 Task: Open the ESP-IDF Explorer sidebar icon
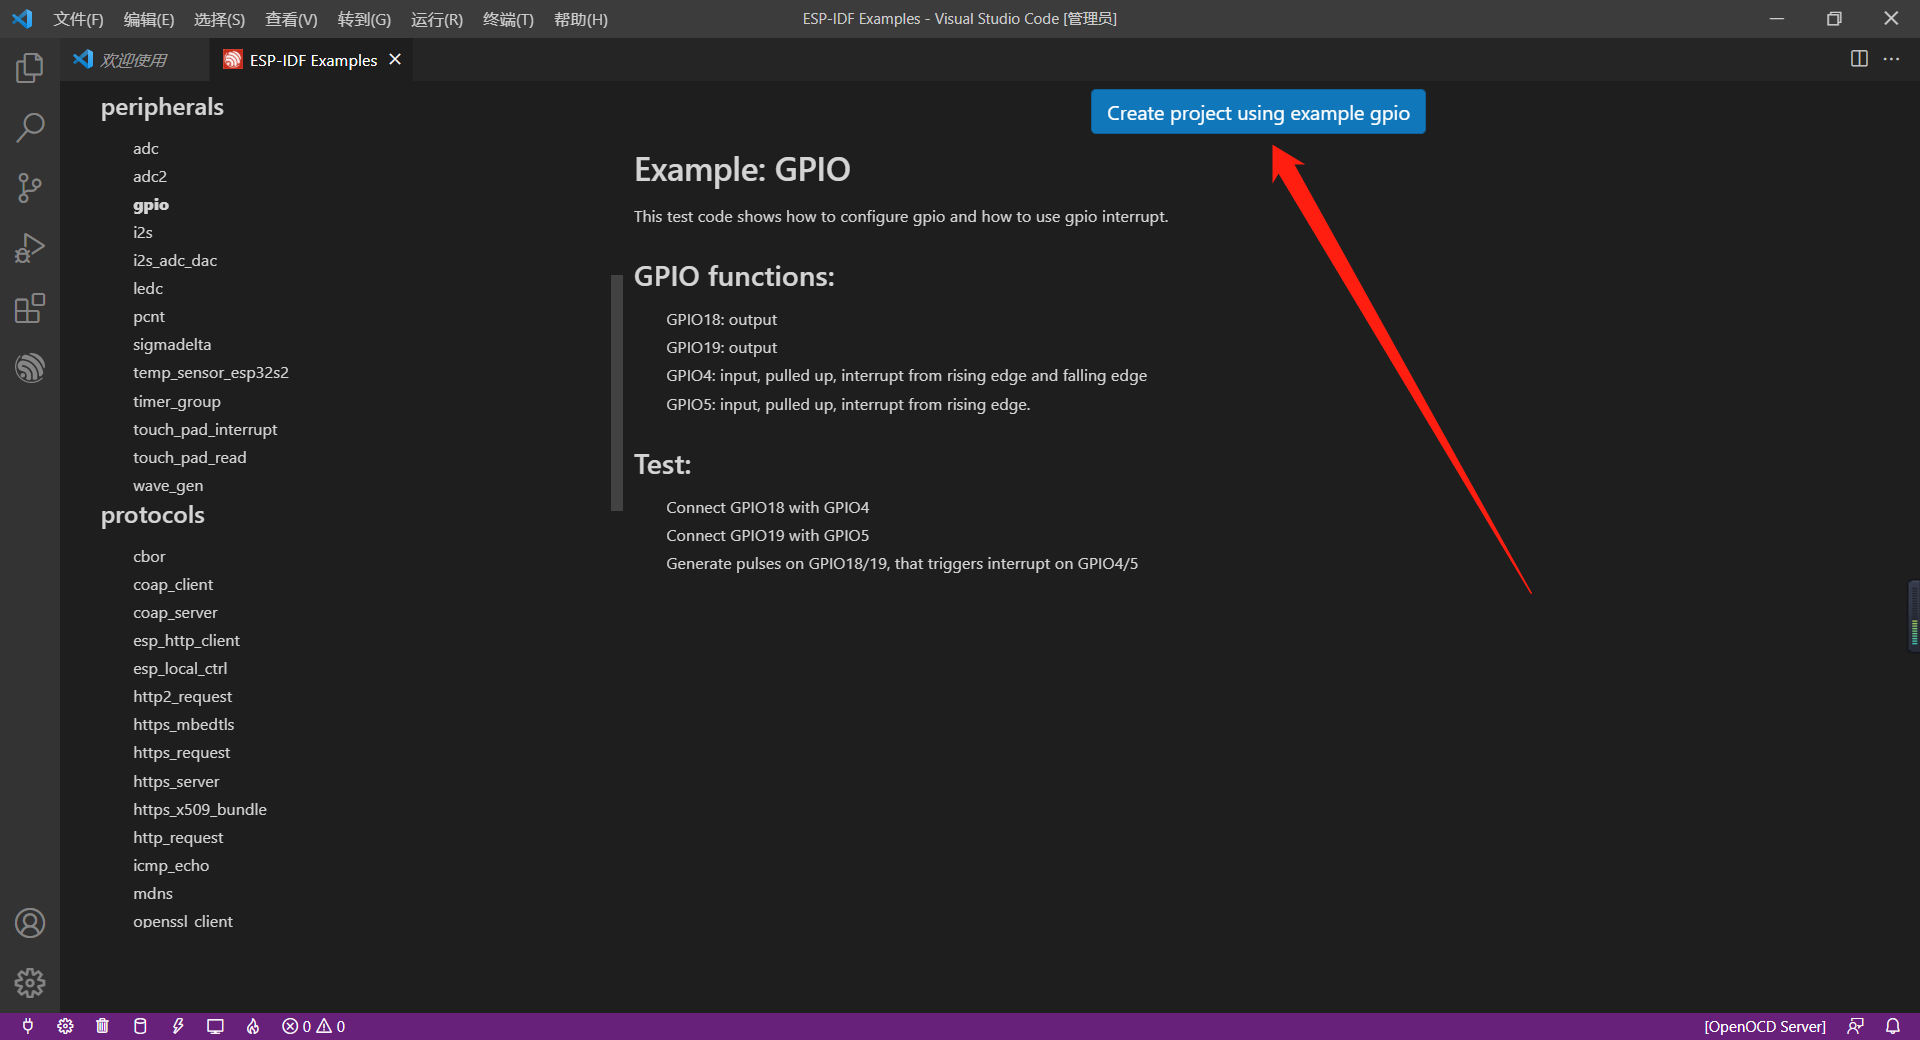point(30,368)
